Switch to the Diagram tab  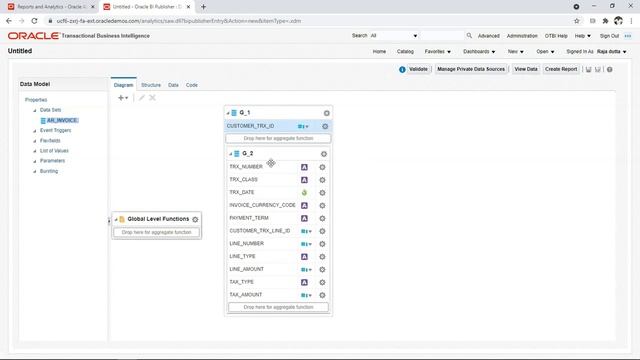(x=123, y=85)
